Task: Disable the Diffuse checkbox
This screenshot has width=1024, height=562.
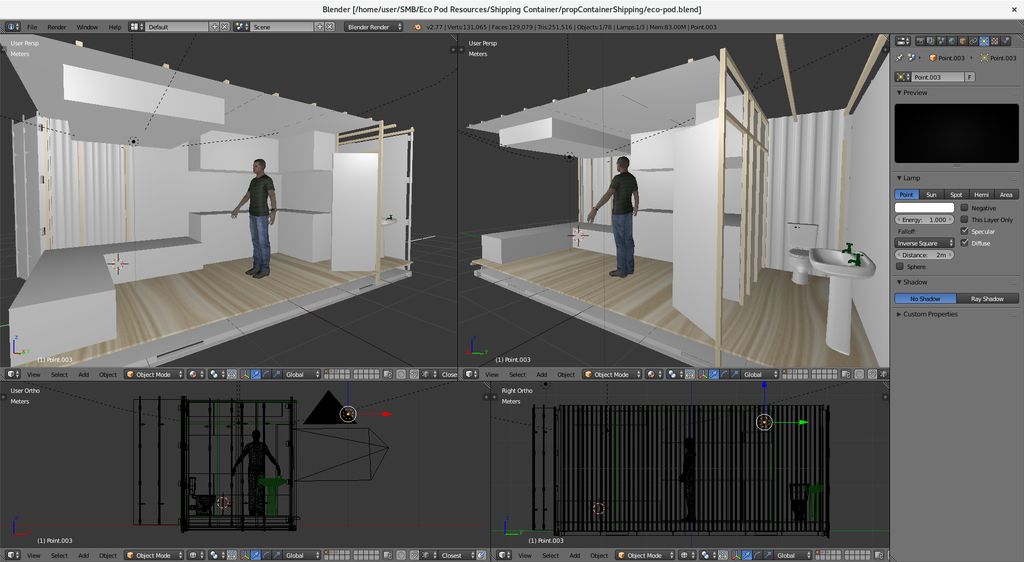Action: click(964, 243)
